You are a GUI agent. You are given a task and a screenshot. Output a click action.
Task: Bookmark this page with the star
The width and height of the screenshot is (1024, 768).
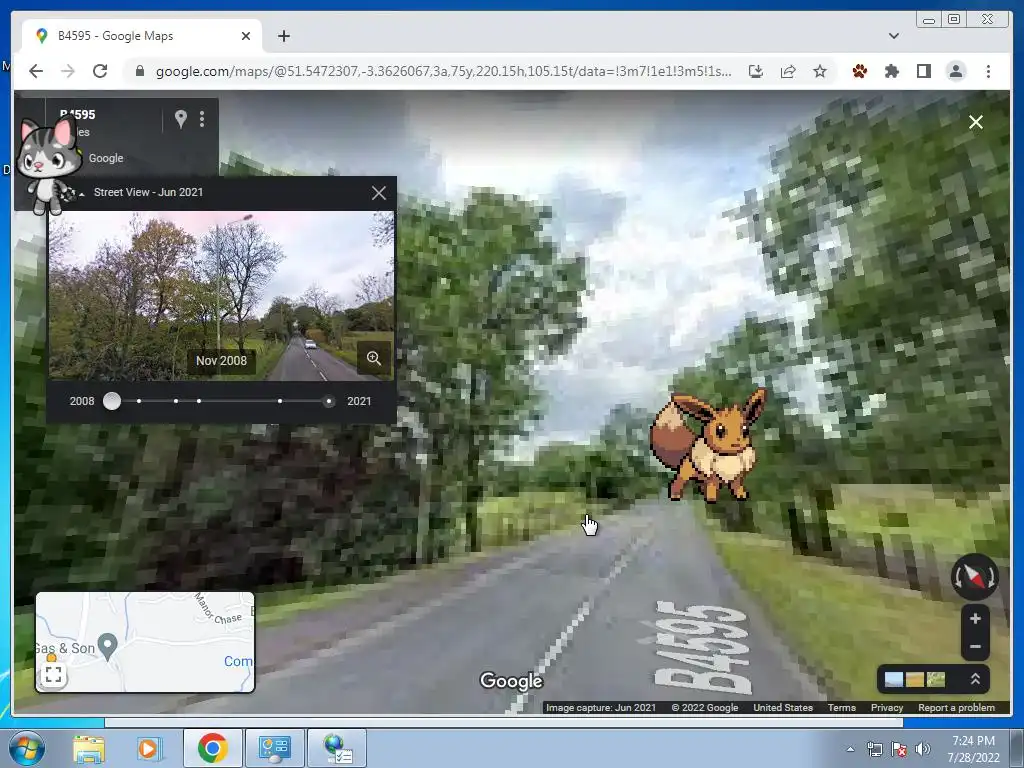820,71
